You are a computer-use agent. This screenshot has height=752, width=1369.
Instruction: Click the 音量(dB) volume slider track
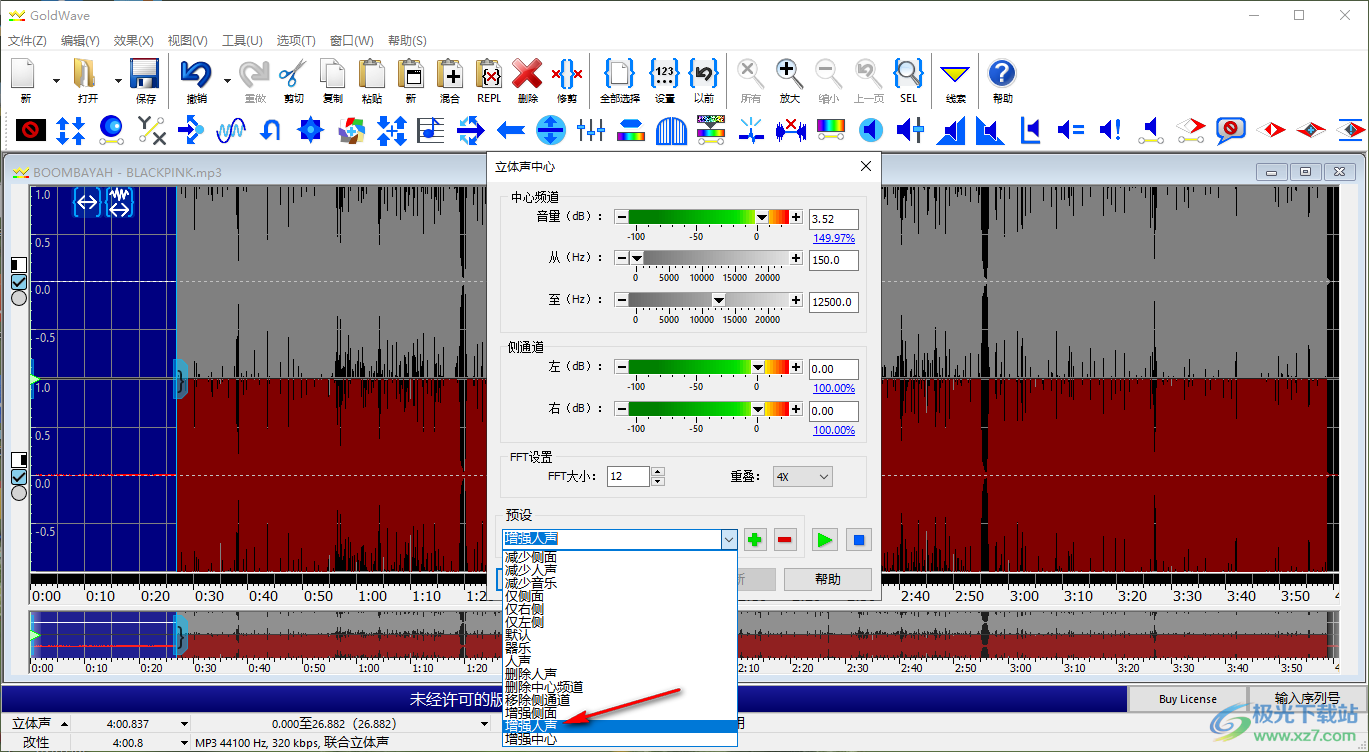(708, 217)
